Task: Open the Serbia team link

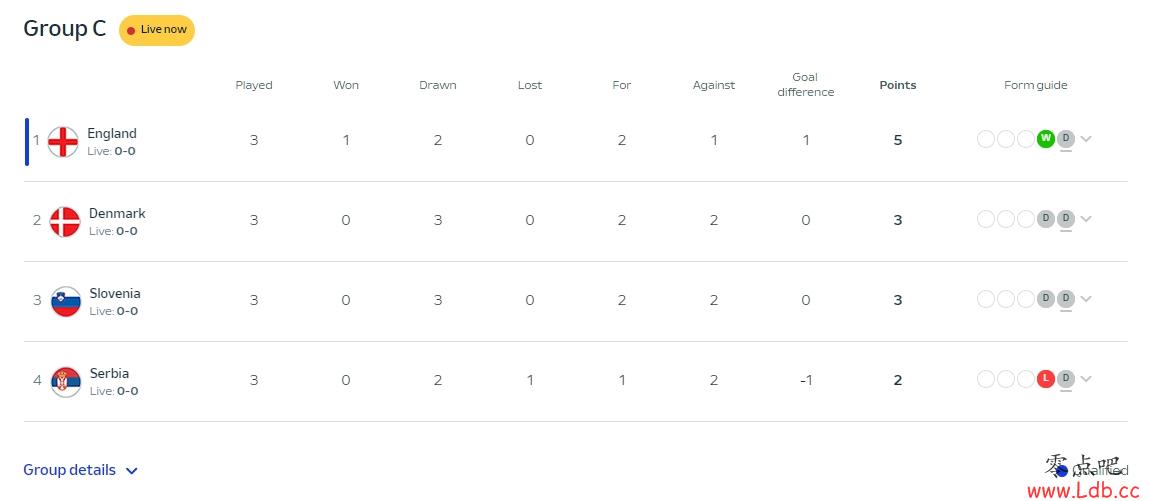Action: pyautogui.click(x=109, y=373)
